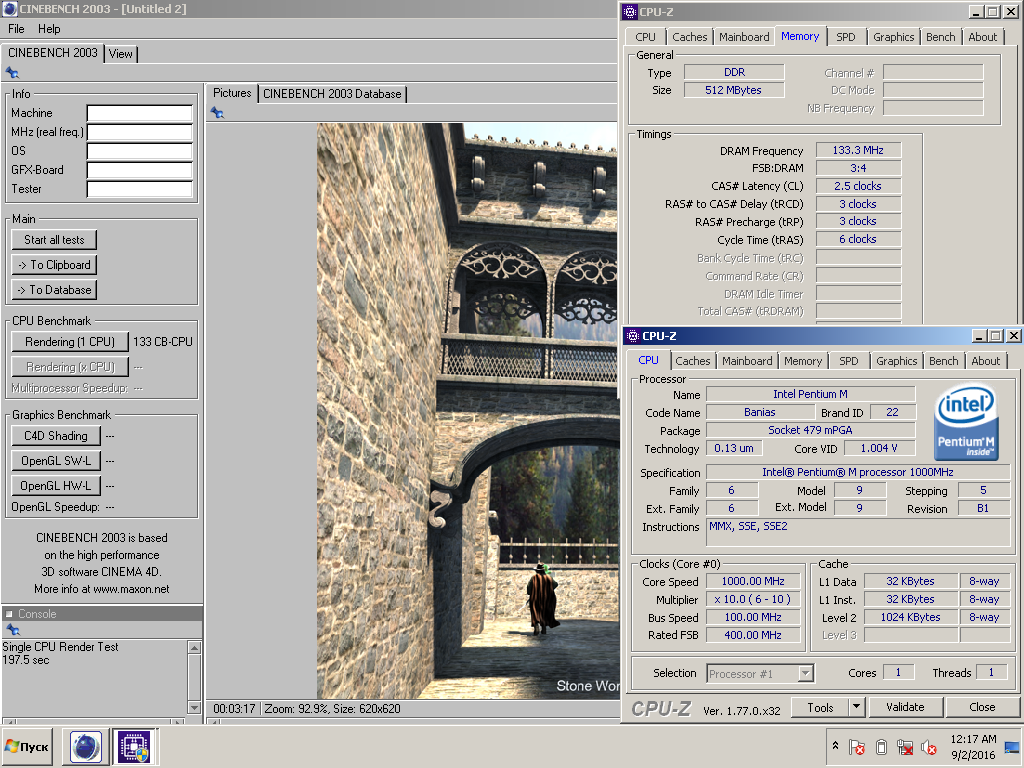
Task: Open Mainboard tab in Memory CPU-Z window
Action: point(744,37)
